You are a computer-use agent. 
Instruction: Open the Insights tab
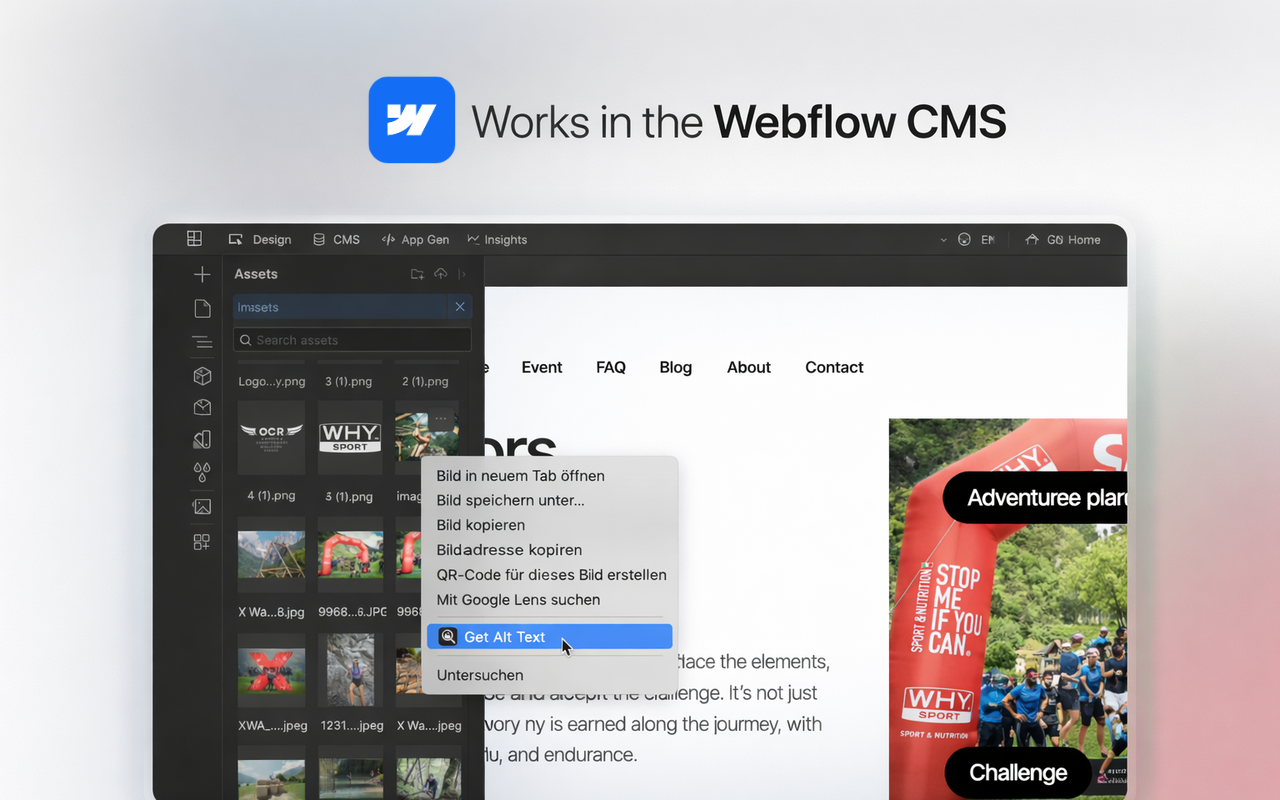pyautogui.click(x=497, y=240)
